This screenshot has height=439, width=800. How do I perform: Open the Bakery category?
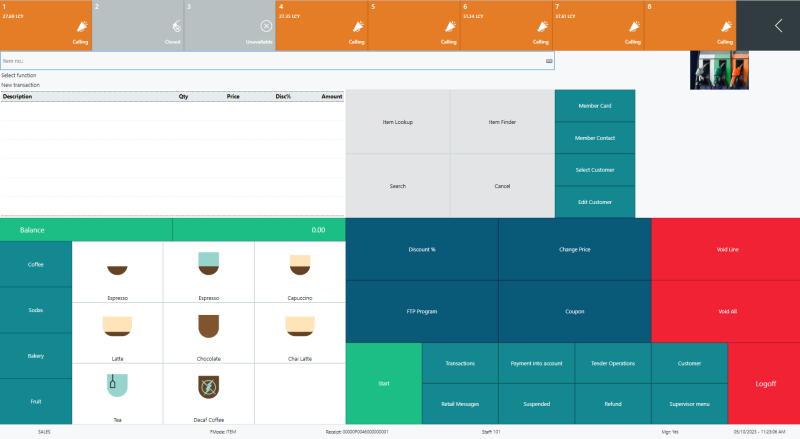click(x=36, y=356)
